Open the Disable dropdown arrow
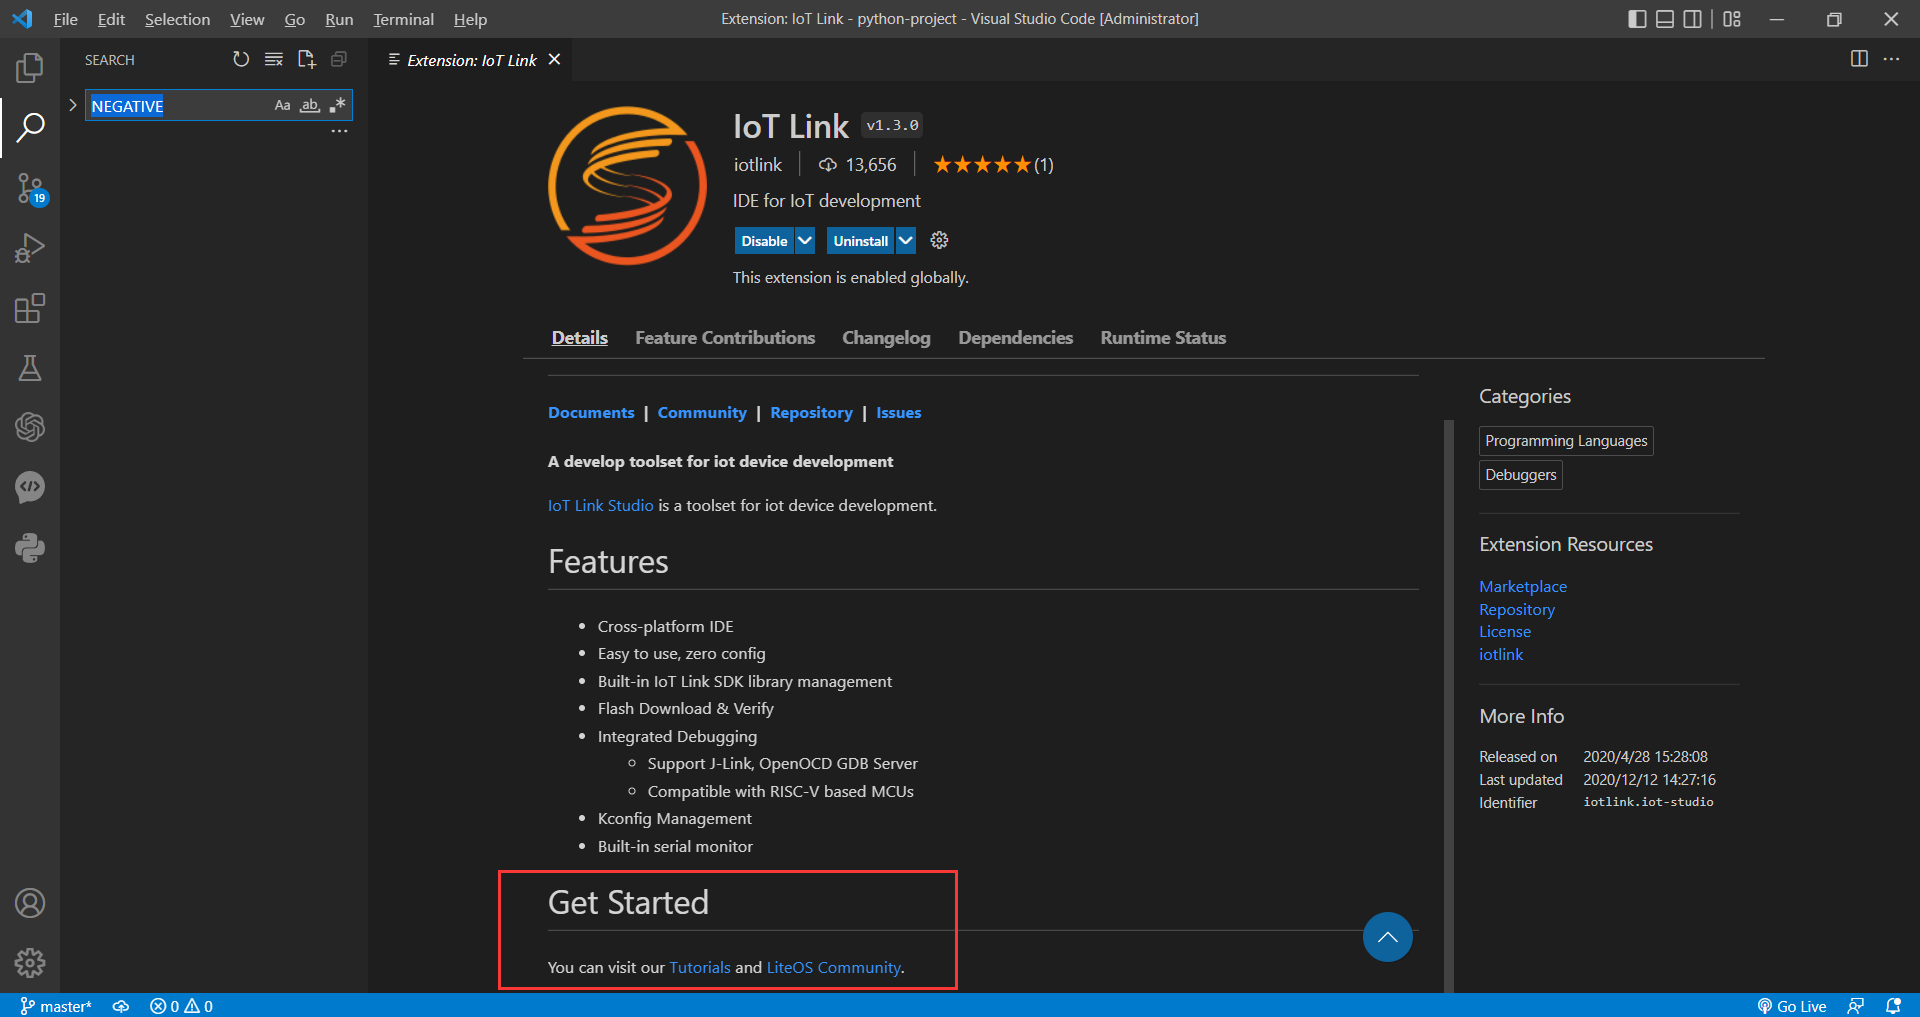The width and height of the screenshot is (1920, 1017). click(805, 240)
